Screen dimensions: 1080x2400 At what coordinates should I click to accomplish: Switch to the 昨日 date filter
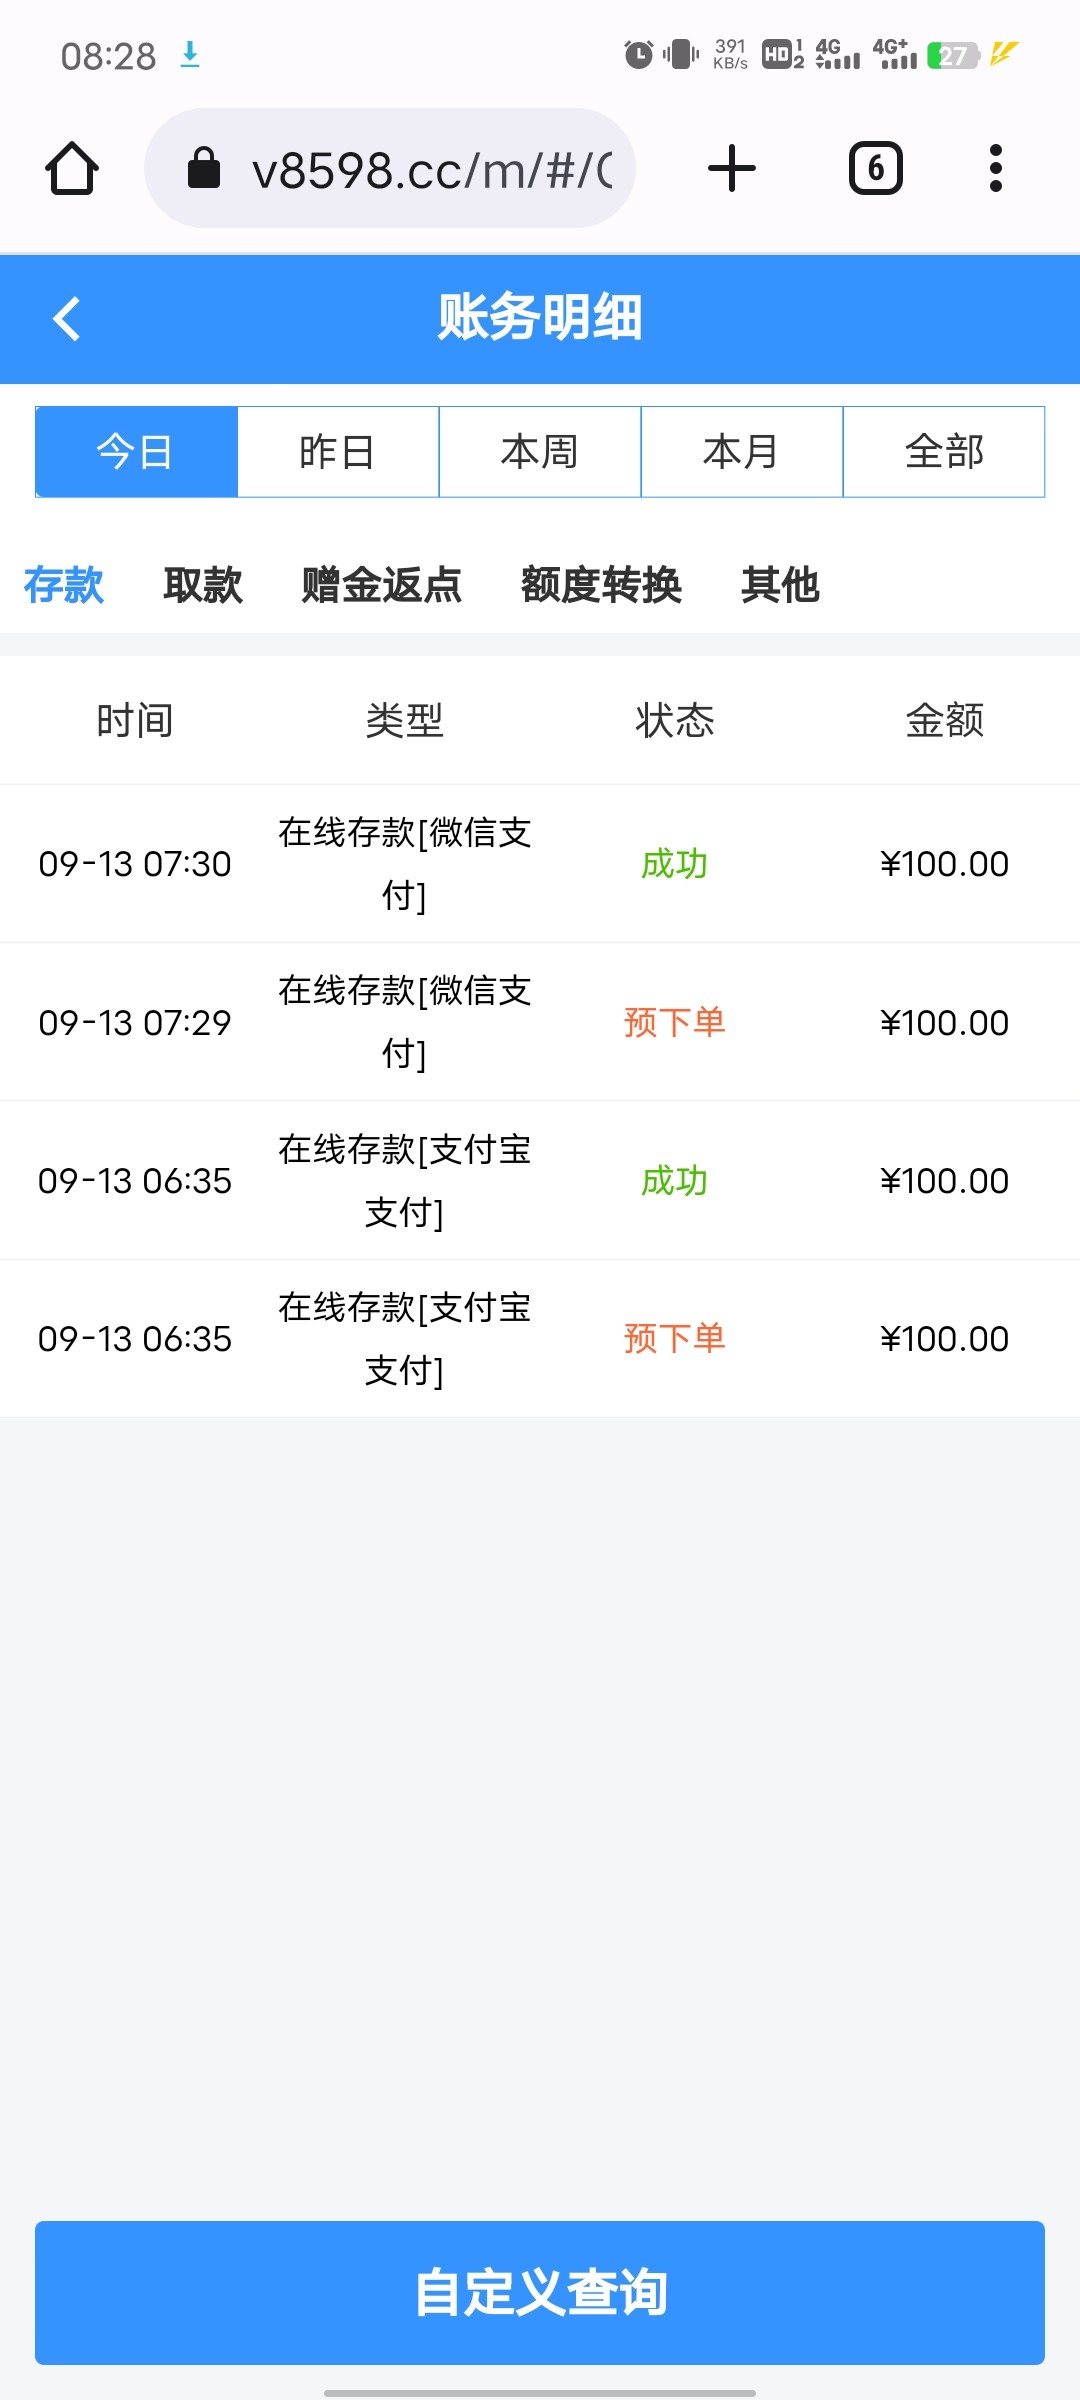coord(338,452)
